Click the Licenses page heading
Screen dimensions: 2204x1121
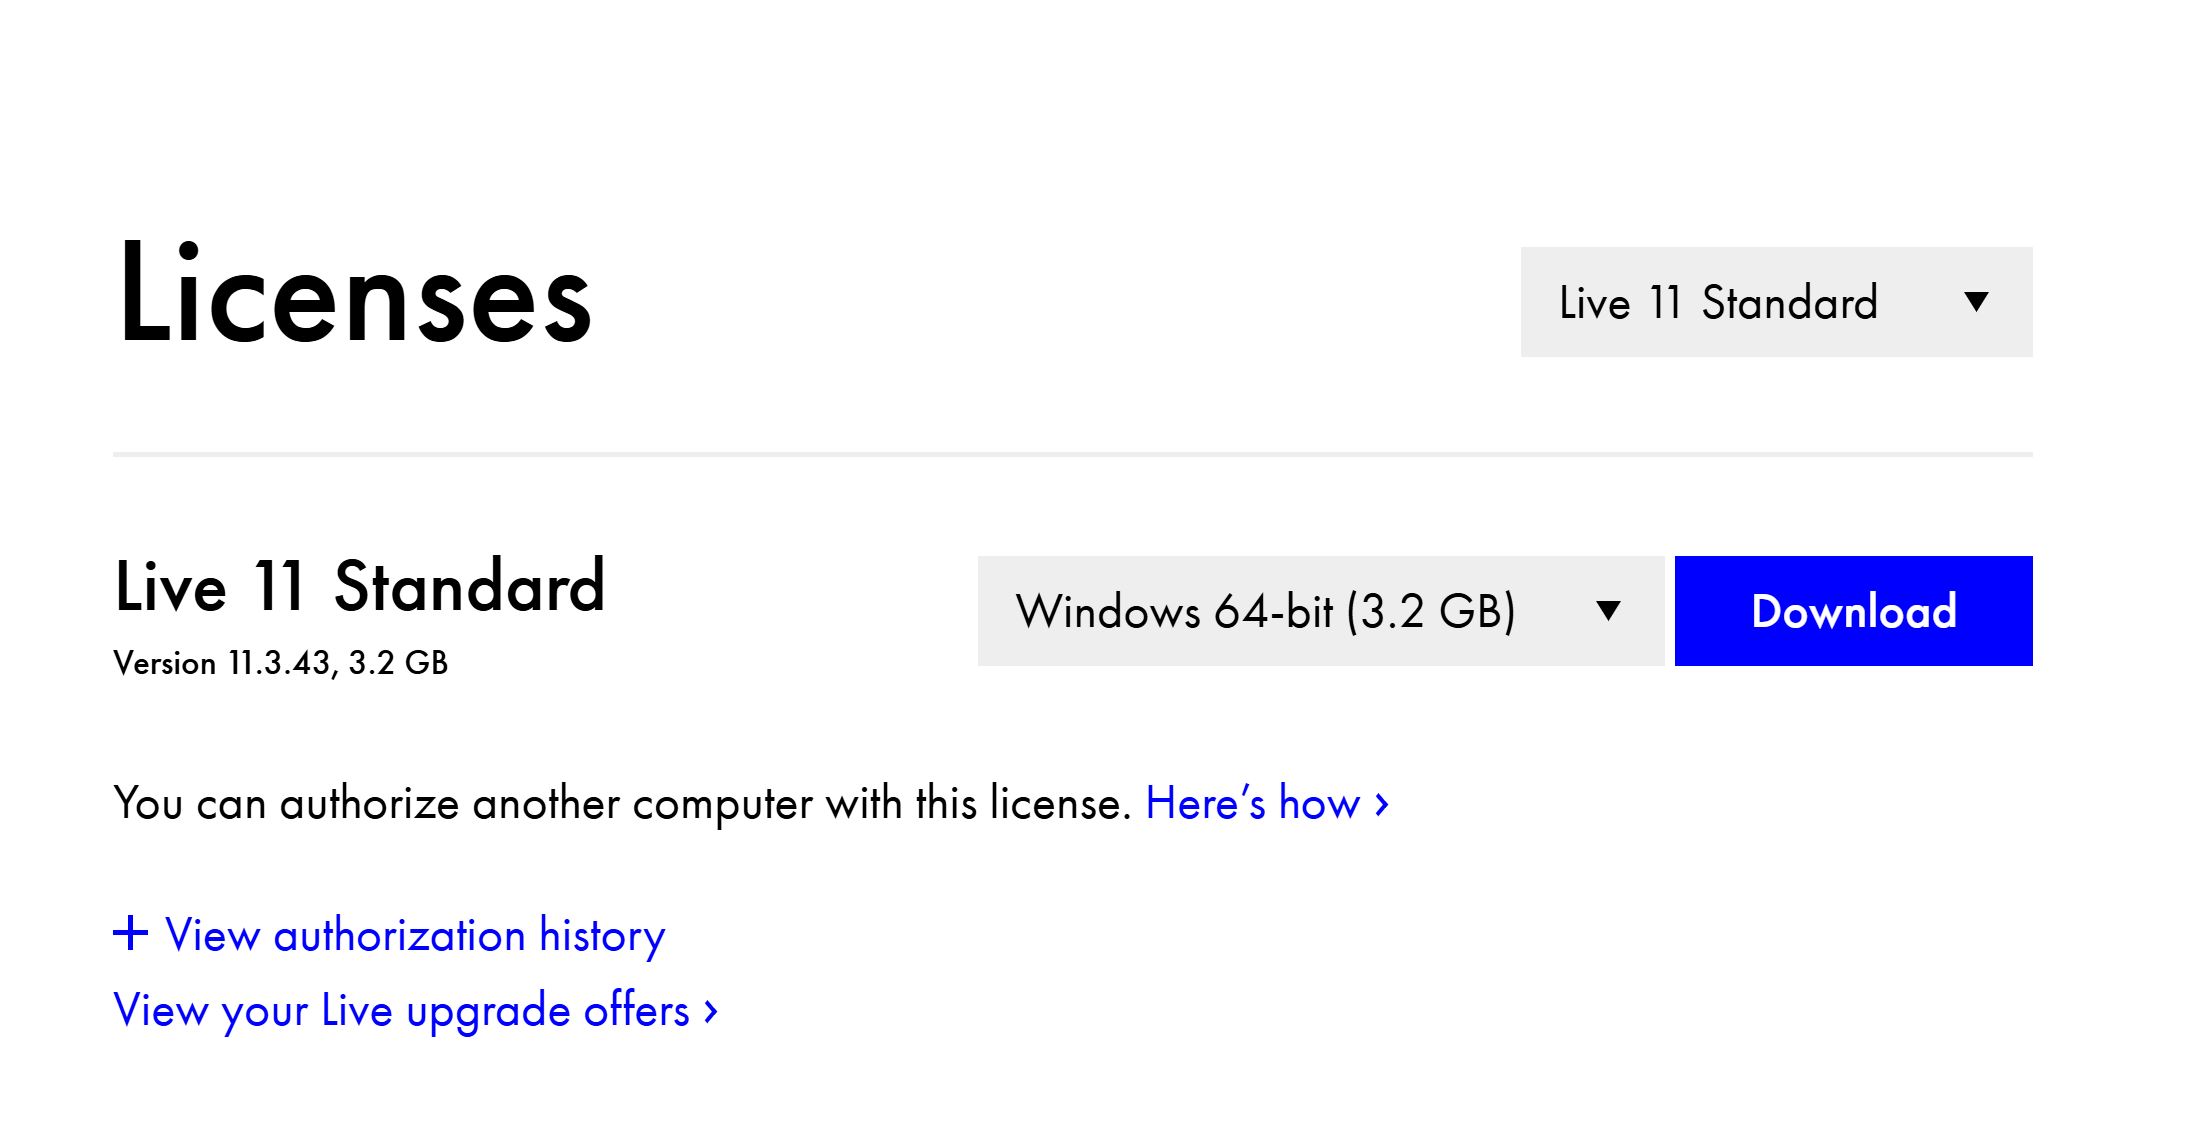[355, 295]
